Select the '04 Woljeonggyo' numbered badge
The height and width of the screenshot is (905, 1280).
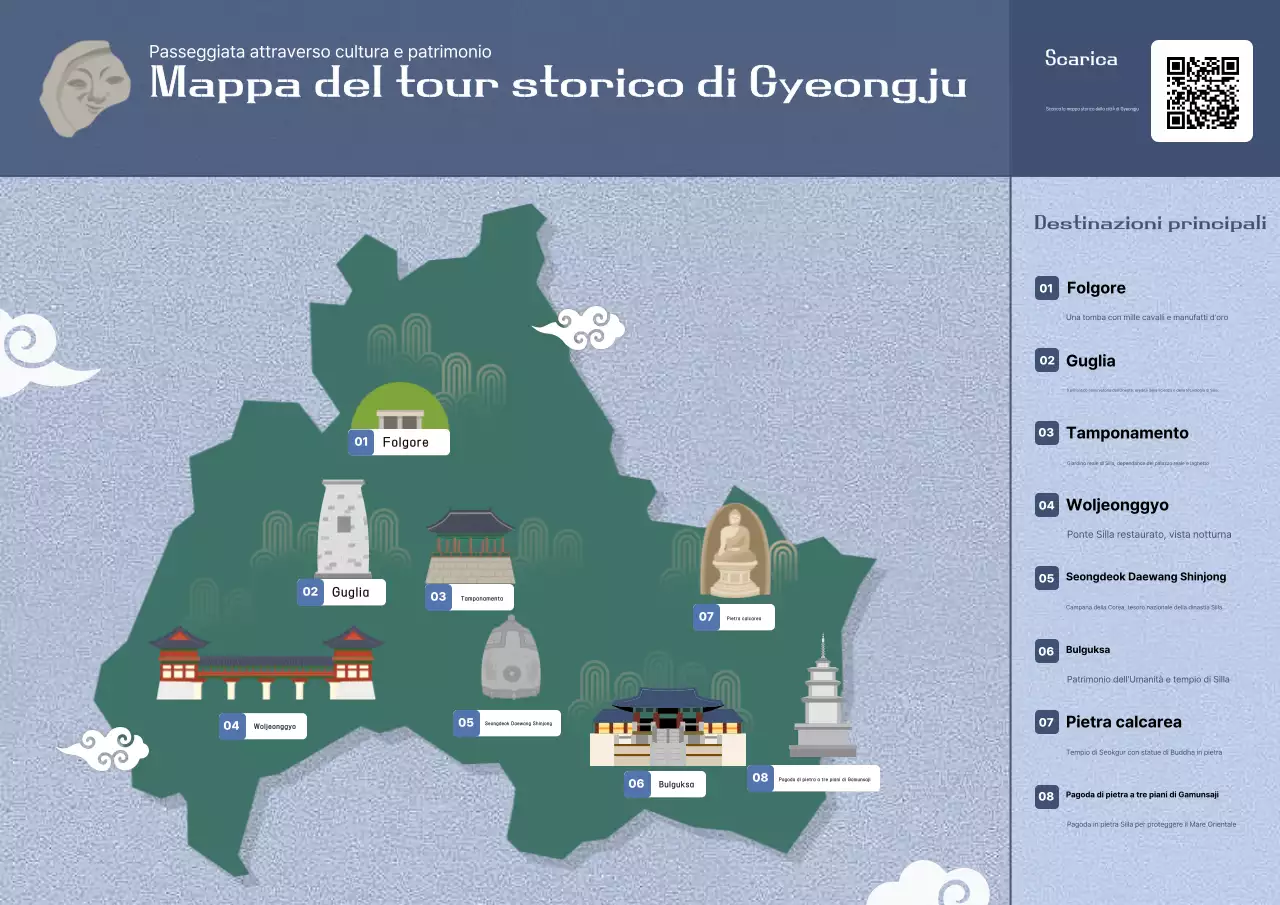232,726
